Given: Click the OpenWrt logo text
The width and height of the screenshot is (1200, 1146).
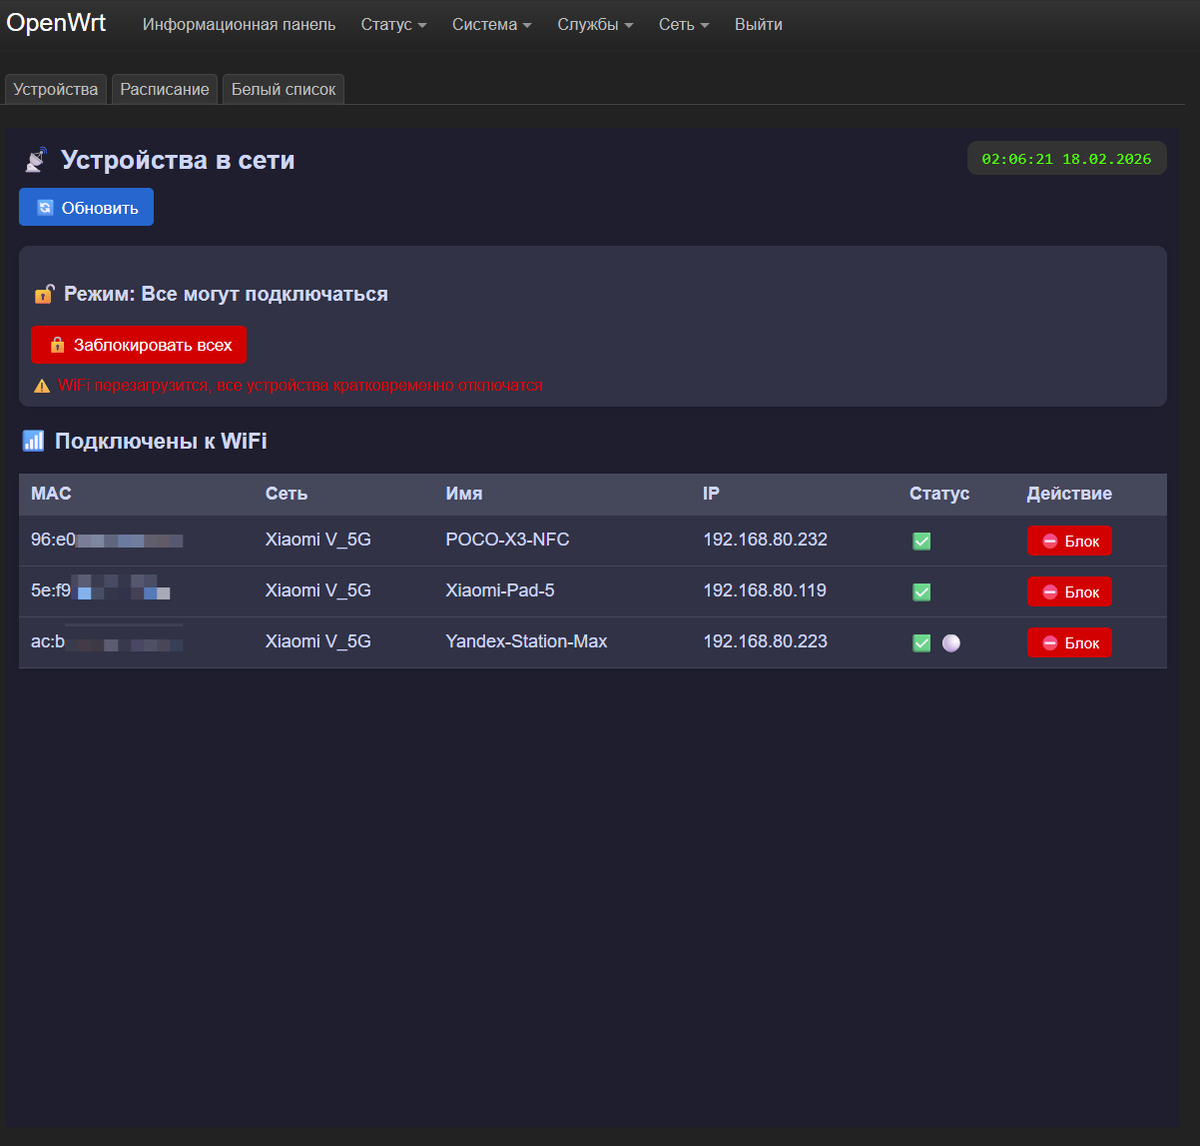Looking at the screenshot, I should coord(56,23).
